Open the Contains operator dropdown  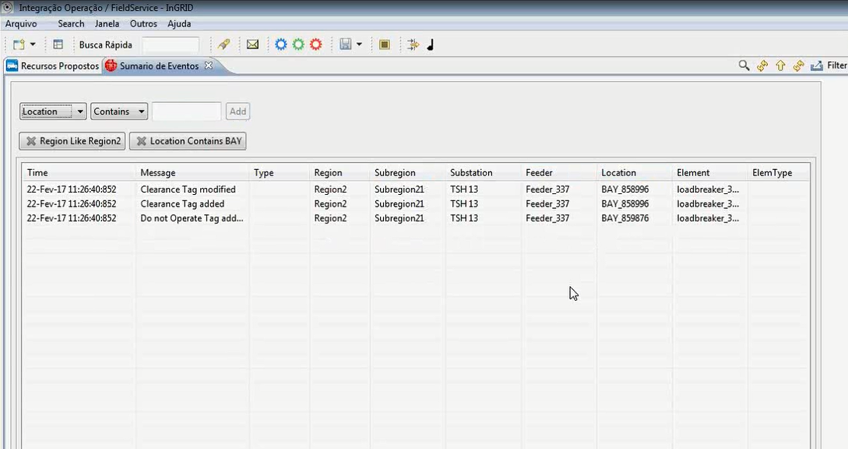coord(141,112)
